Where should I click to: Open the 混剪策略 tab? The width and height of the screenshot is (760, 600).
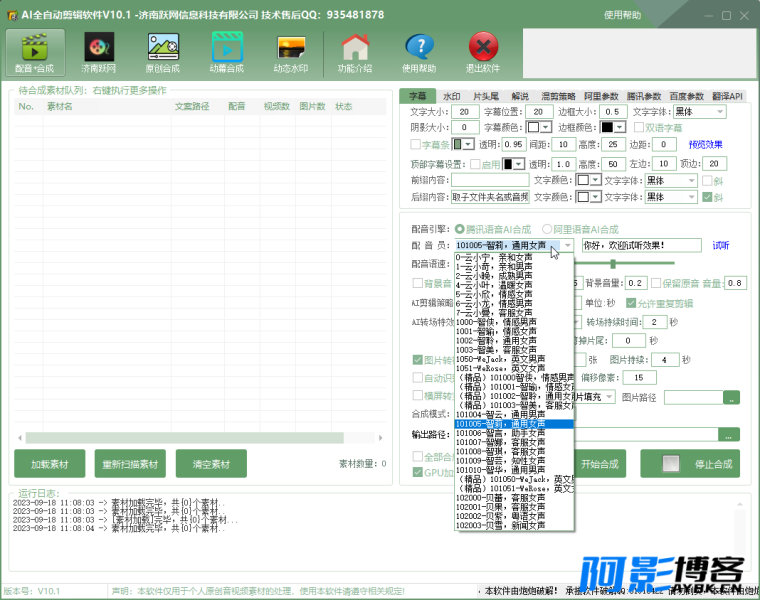click(558, 96)
